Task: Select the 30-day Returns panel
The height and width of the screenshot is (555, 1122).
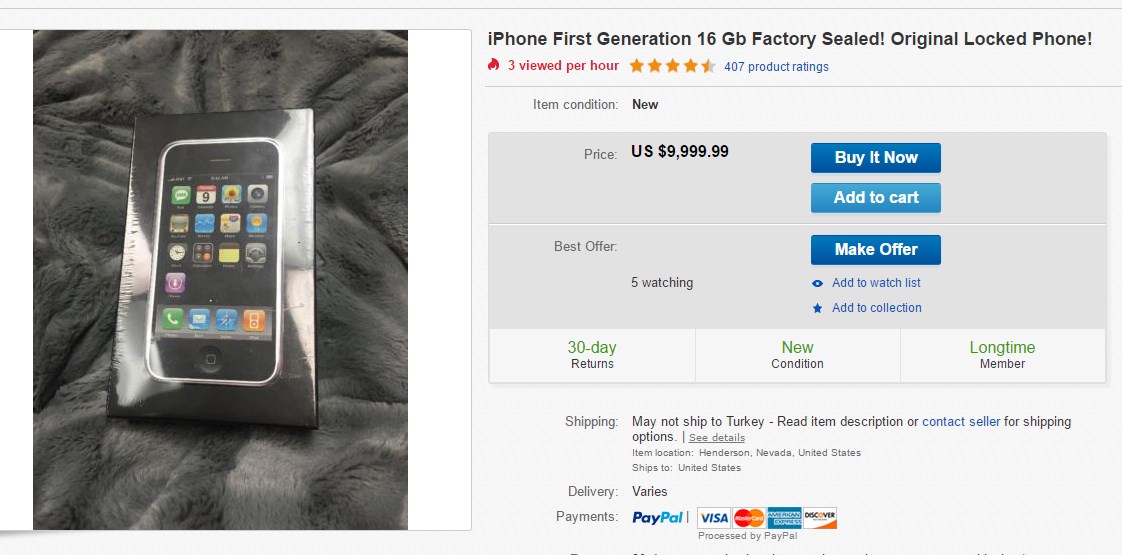Action: pyautogui.click(x=592, y=355)
